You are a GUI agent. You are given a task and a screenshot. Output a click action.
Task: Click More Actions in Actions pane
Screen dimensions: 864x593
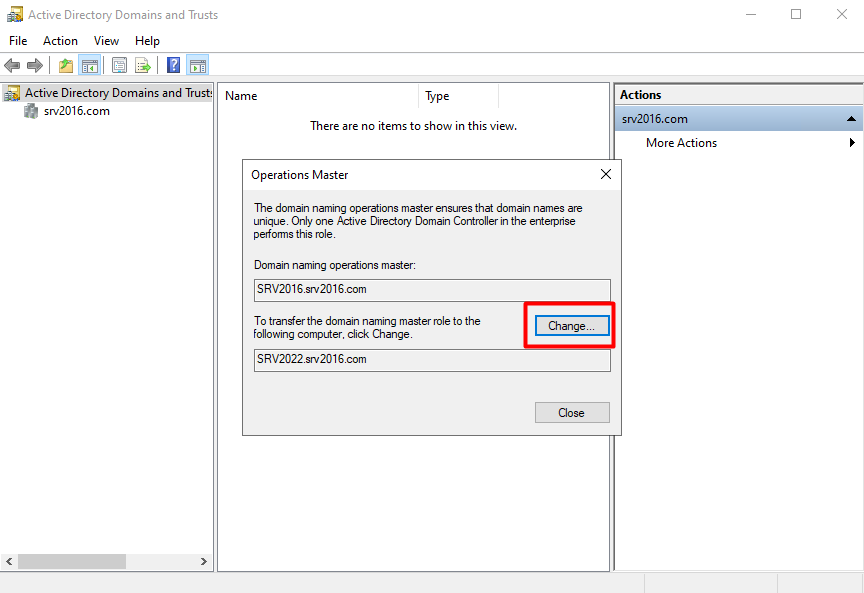pyautogui.click(x=681, y=143)
